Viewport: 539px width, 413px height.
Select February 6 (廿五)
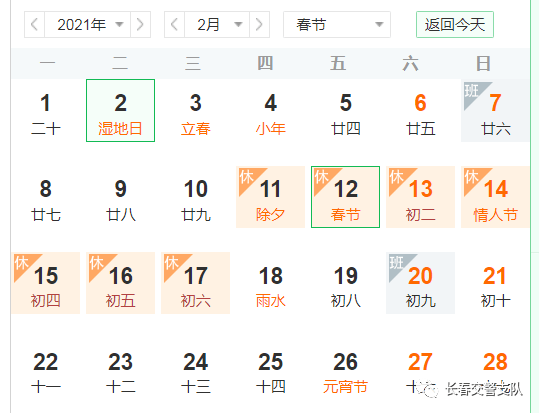click(420, 110)
